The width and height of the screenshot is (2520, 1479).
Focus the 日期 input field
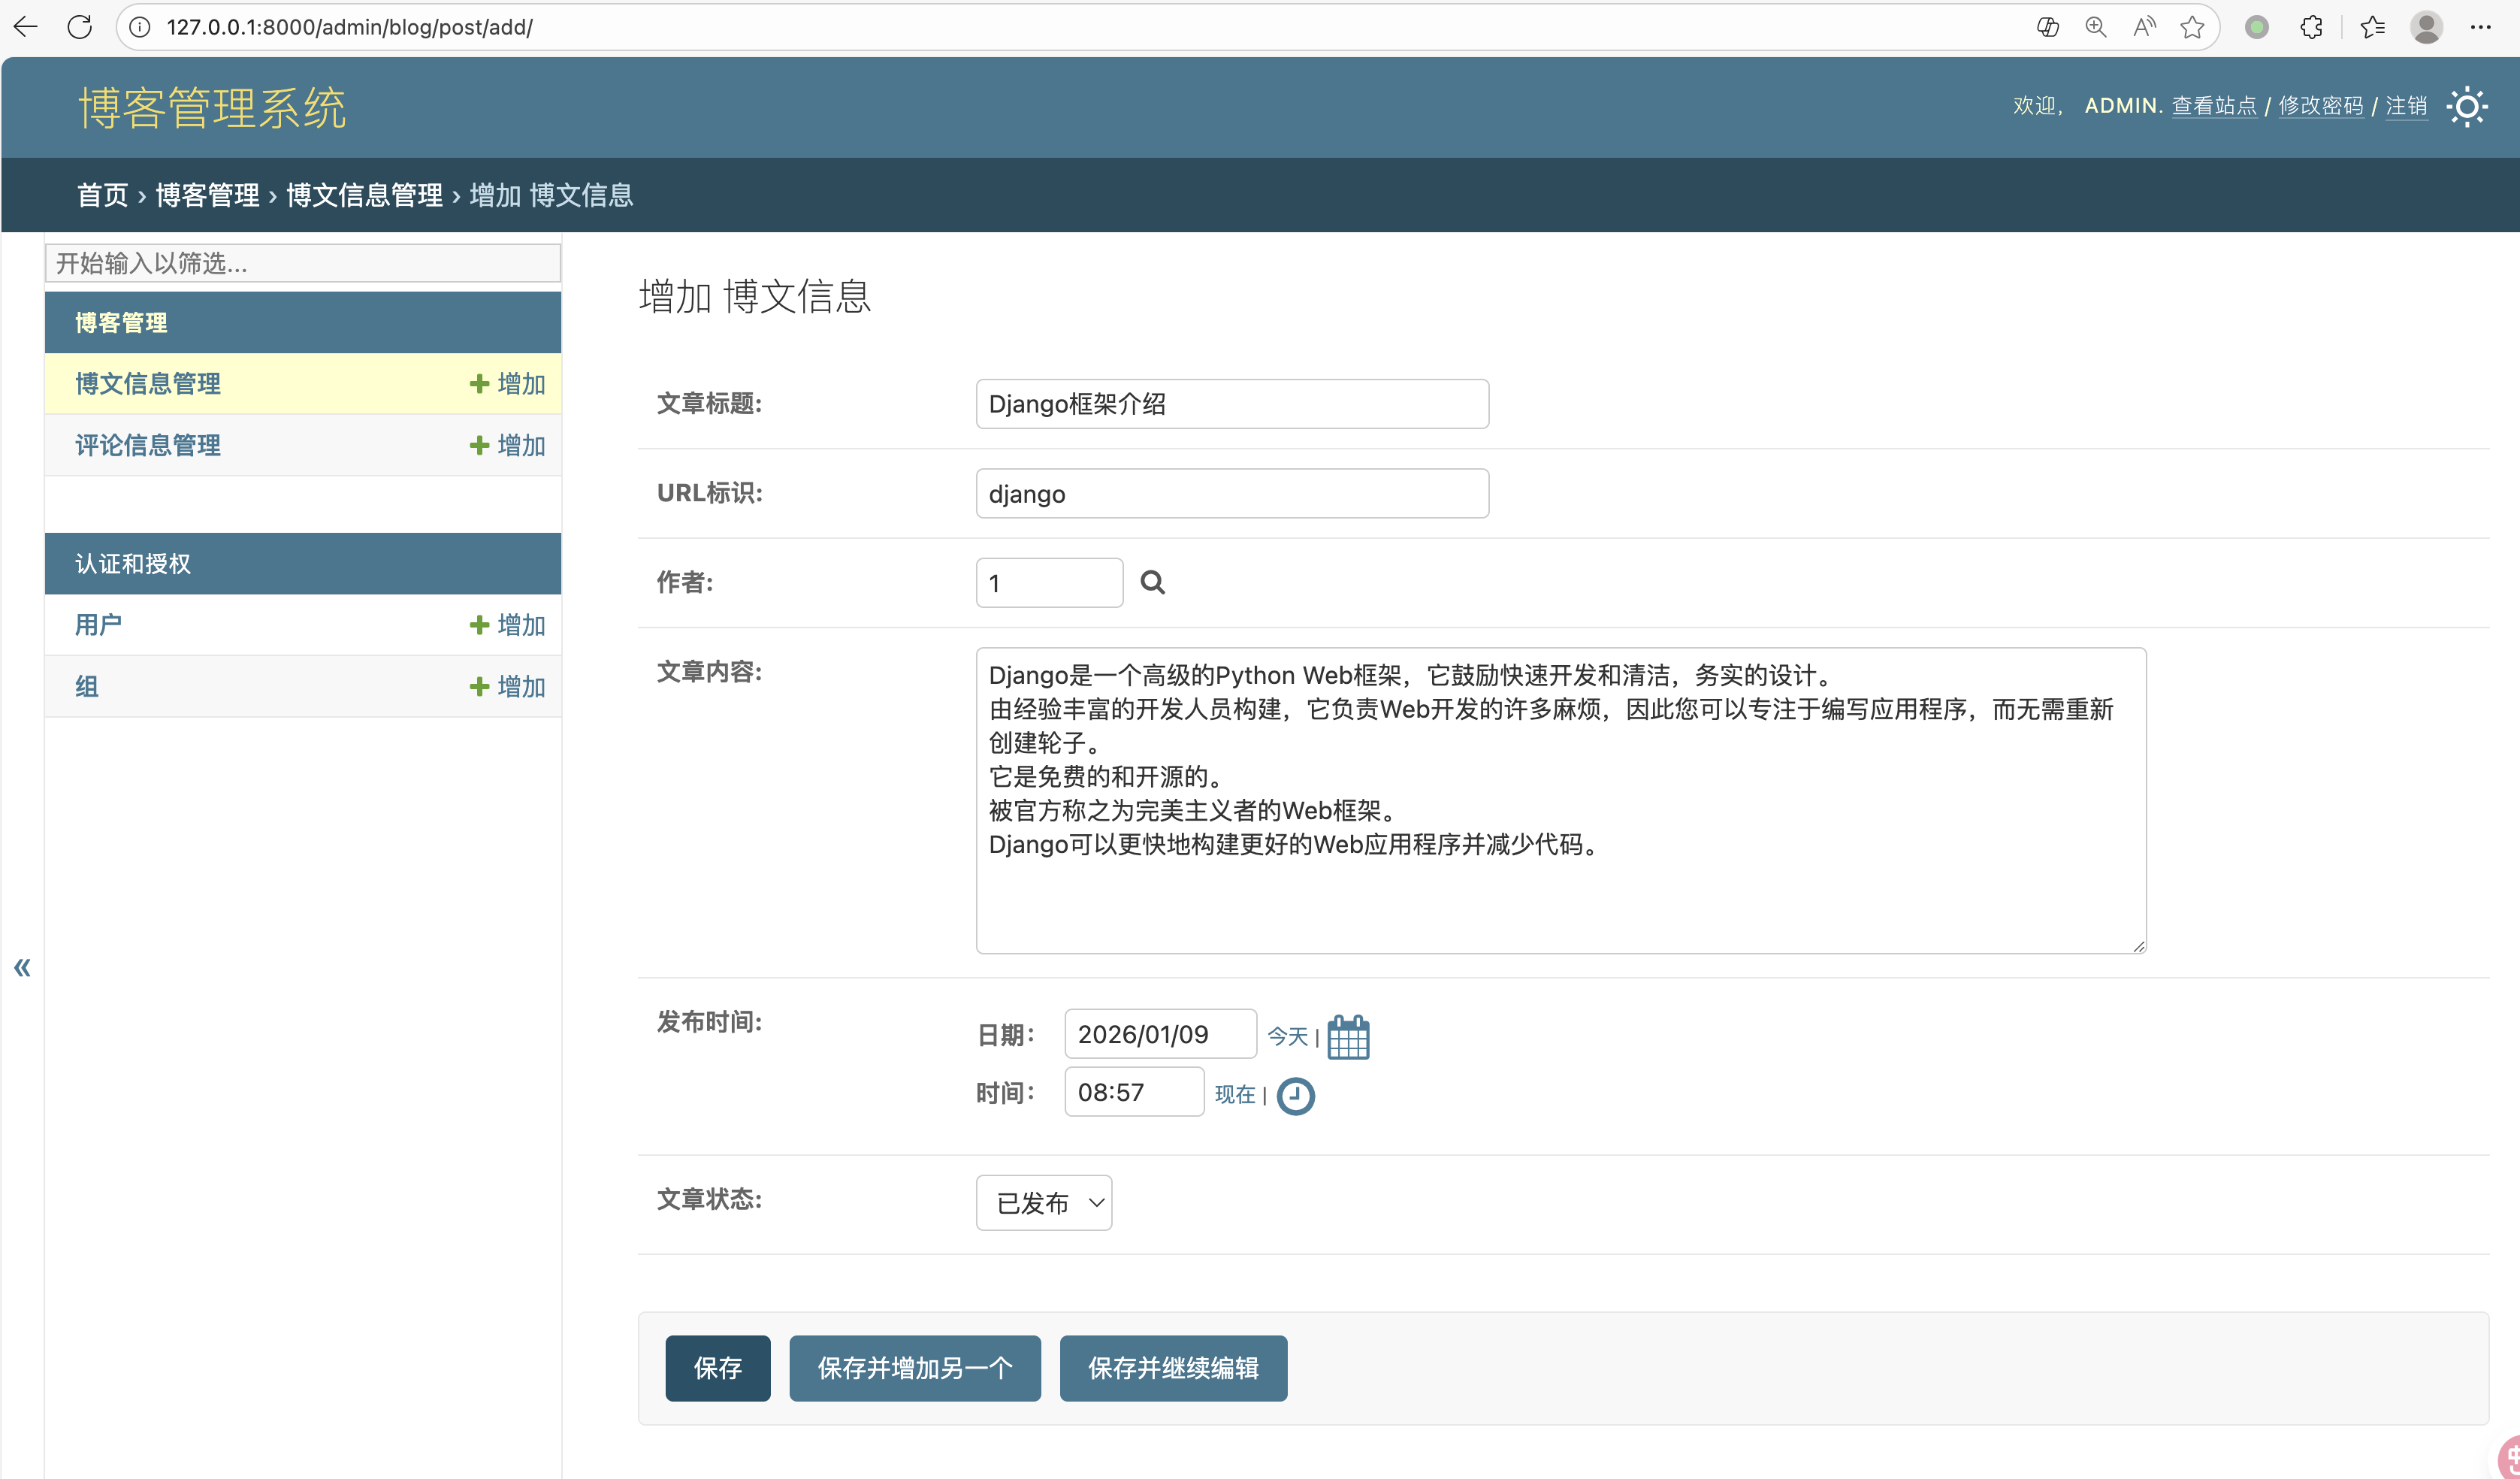[1160, 1034]
